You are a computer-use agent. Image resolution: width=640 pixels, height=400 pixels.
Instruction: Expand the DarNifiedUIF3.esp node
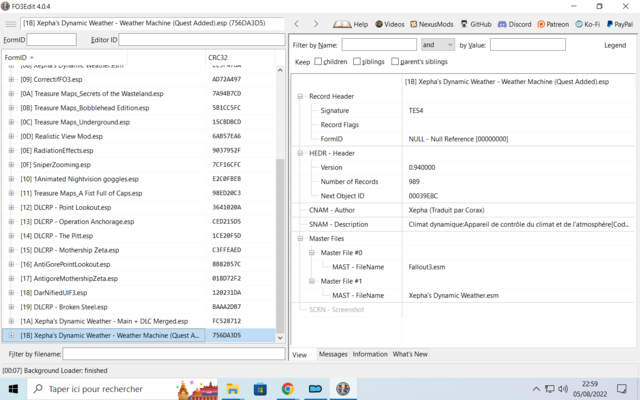pos(11,293)
